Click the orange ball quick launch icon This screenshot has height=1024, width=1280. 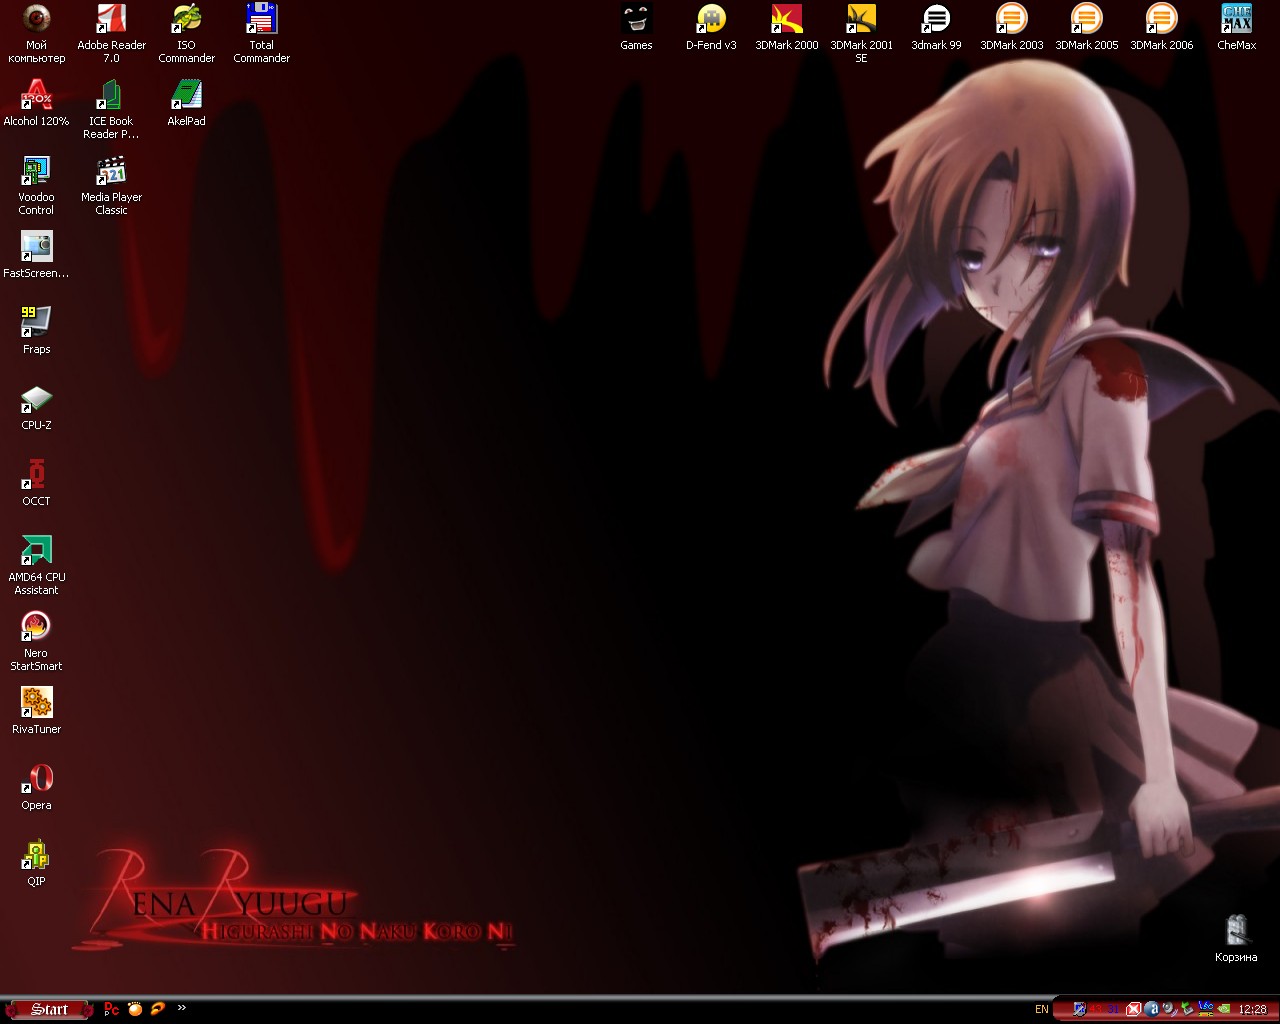click(135, 1009)
